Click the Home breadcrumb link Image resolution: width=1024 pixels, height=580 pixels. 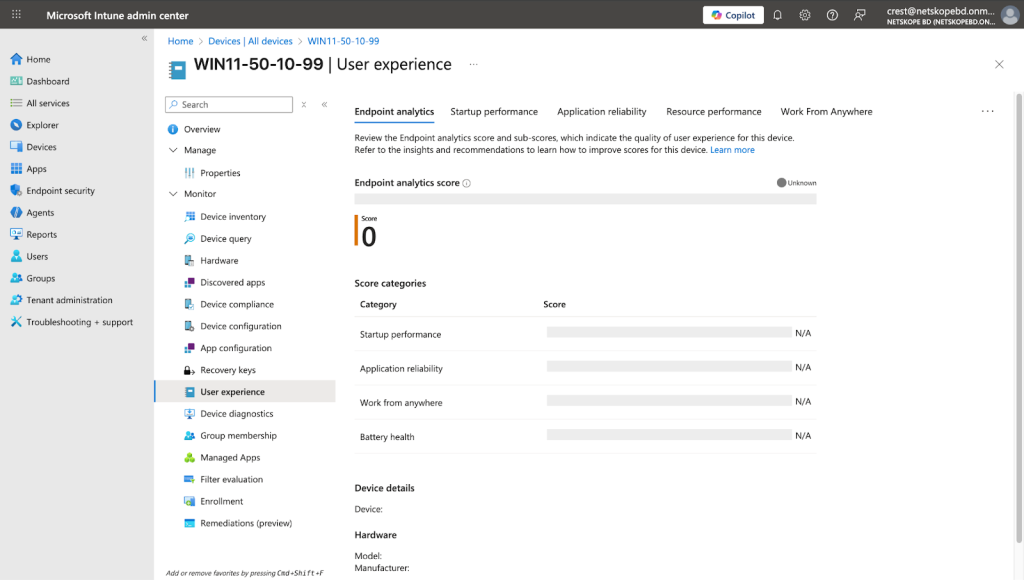(x=180, y=41)
